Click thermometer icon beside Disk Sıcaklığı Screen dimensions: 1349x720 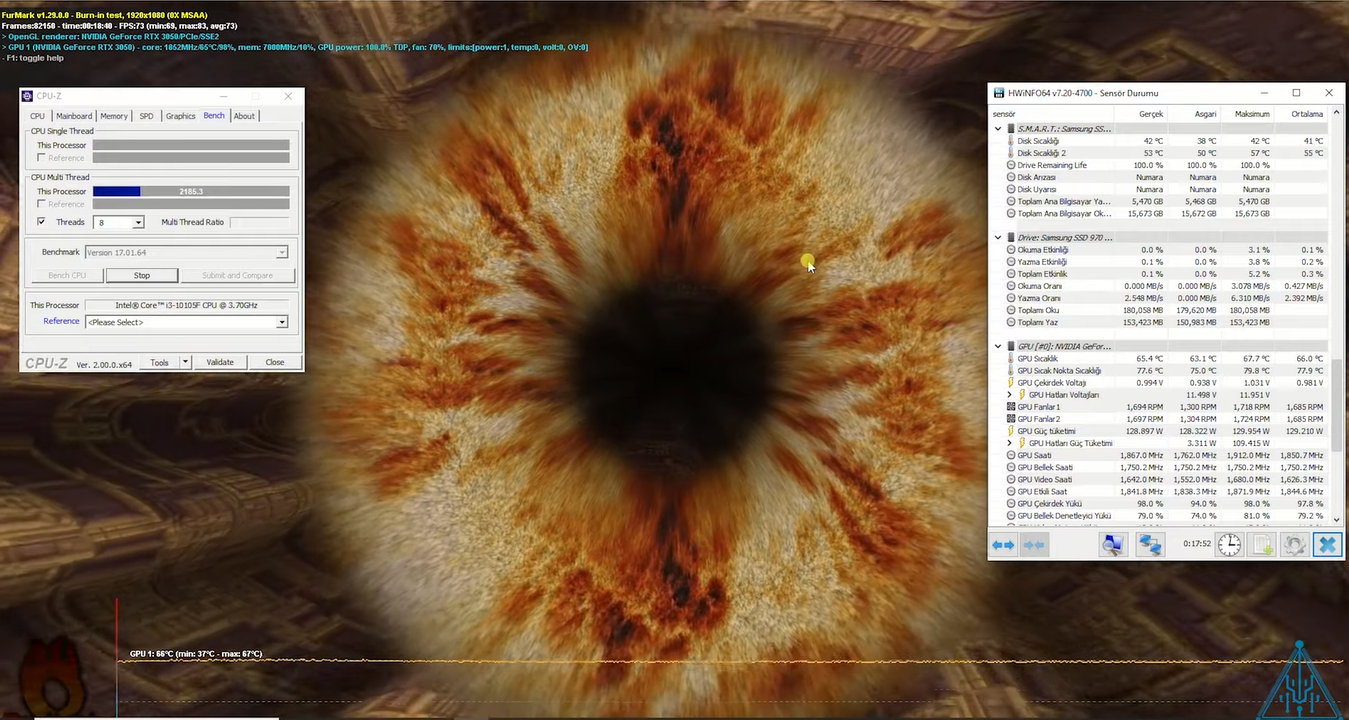(x=1011, y=141)
